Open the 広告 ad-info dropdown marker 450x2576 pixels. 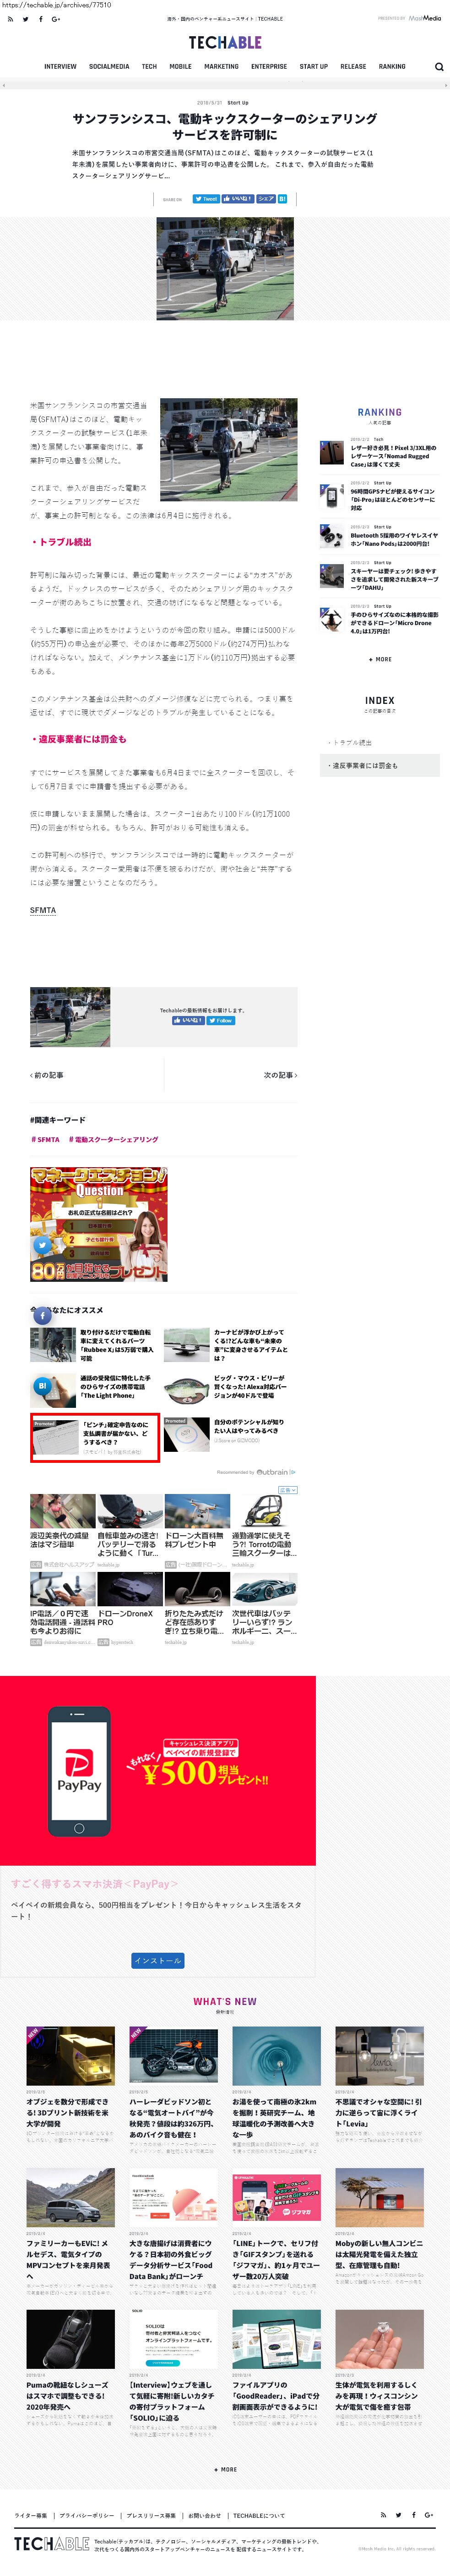[x=288, y=1490]
